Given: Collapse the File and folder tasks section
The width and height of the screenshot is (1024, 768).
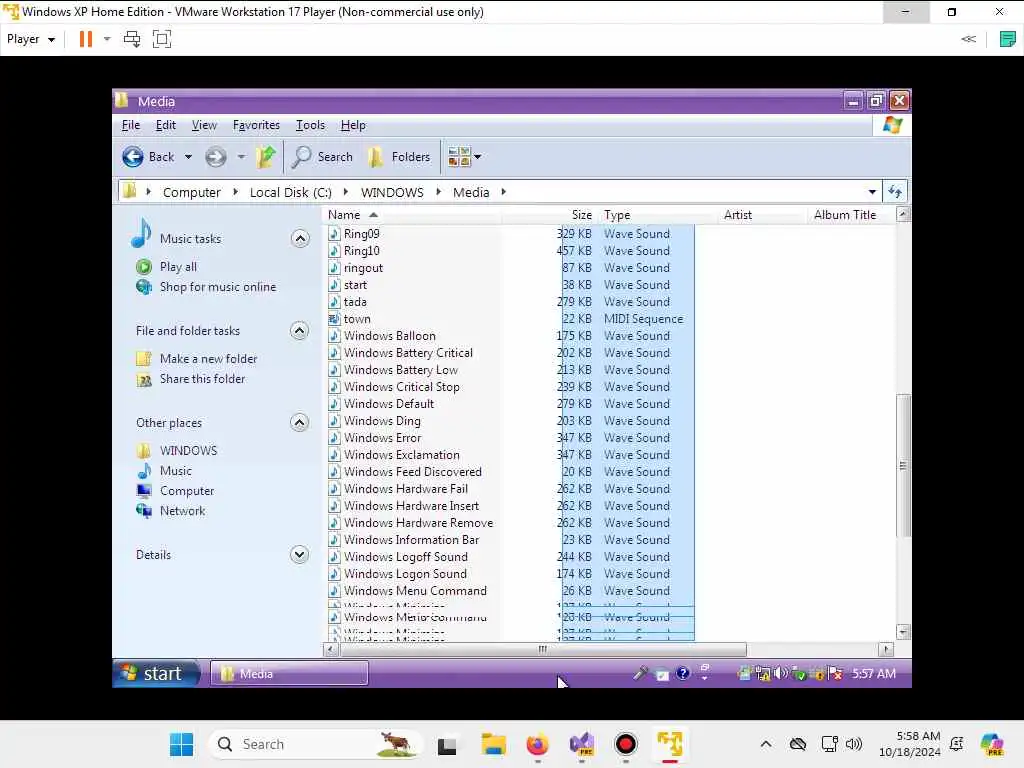Looking at the screenshot, I should click(300, 331).
